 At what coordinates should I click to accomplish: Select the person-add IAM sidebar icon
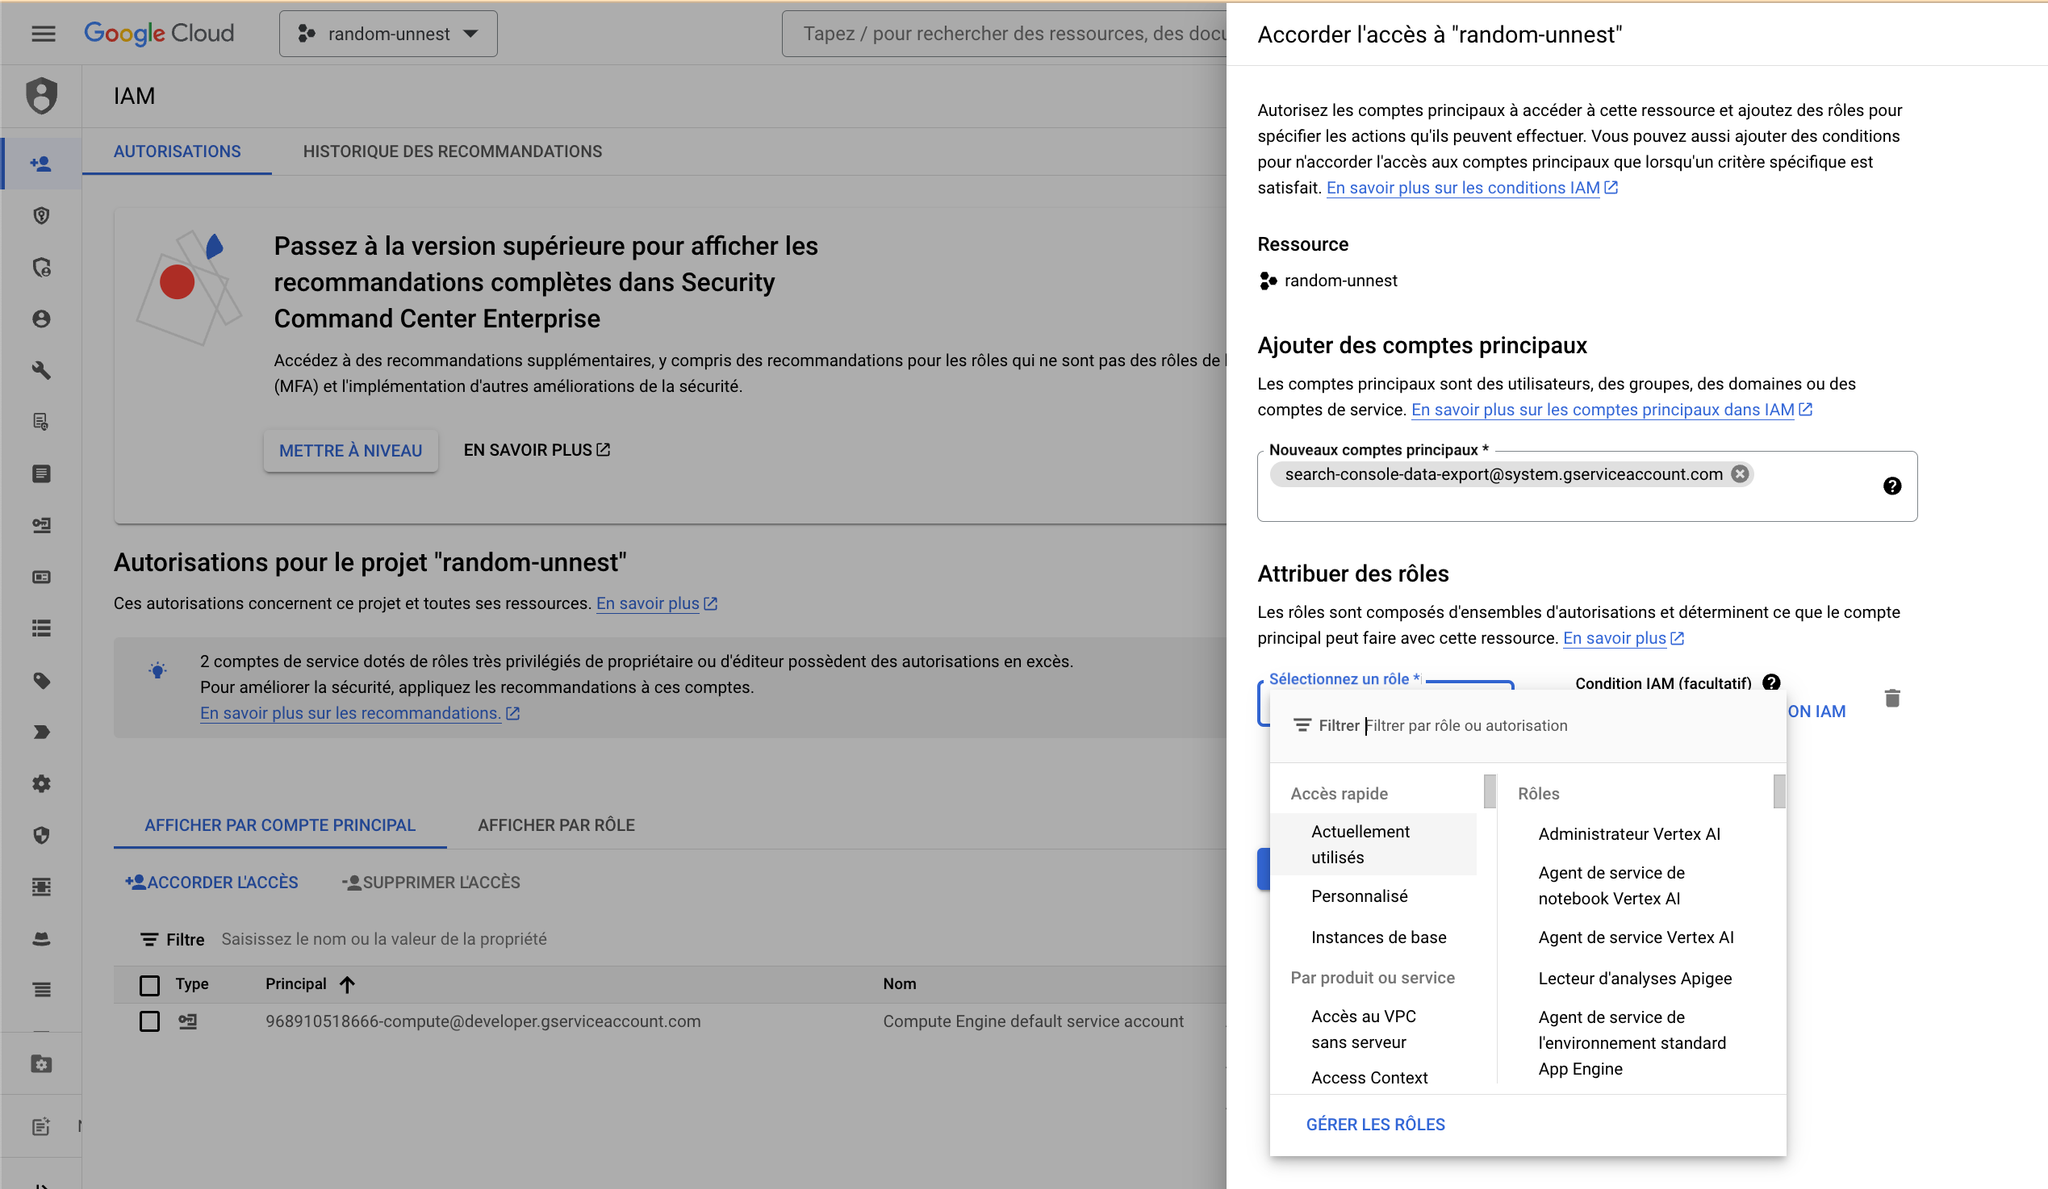tap(41, 163)
